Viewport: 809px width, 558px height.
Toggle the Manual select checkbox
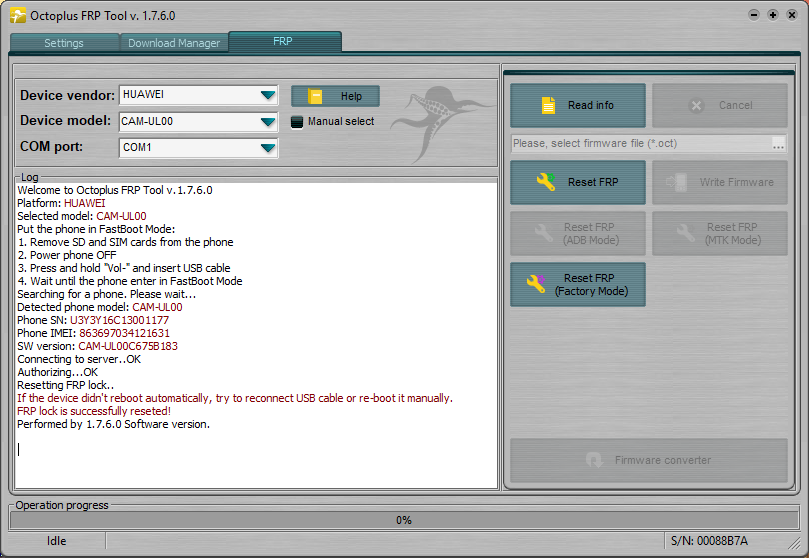(297, 122)
